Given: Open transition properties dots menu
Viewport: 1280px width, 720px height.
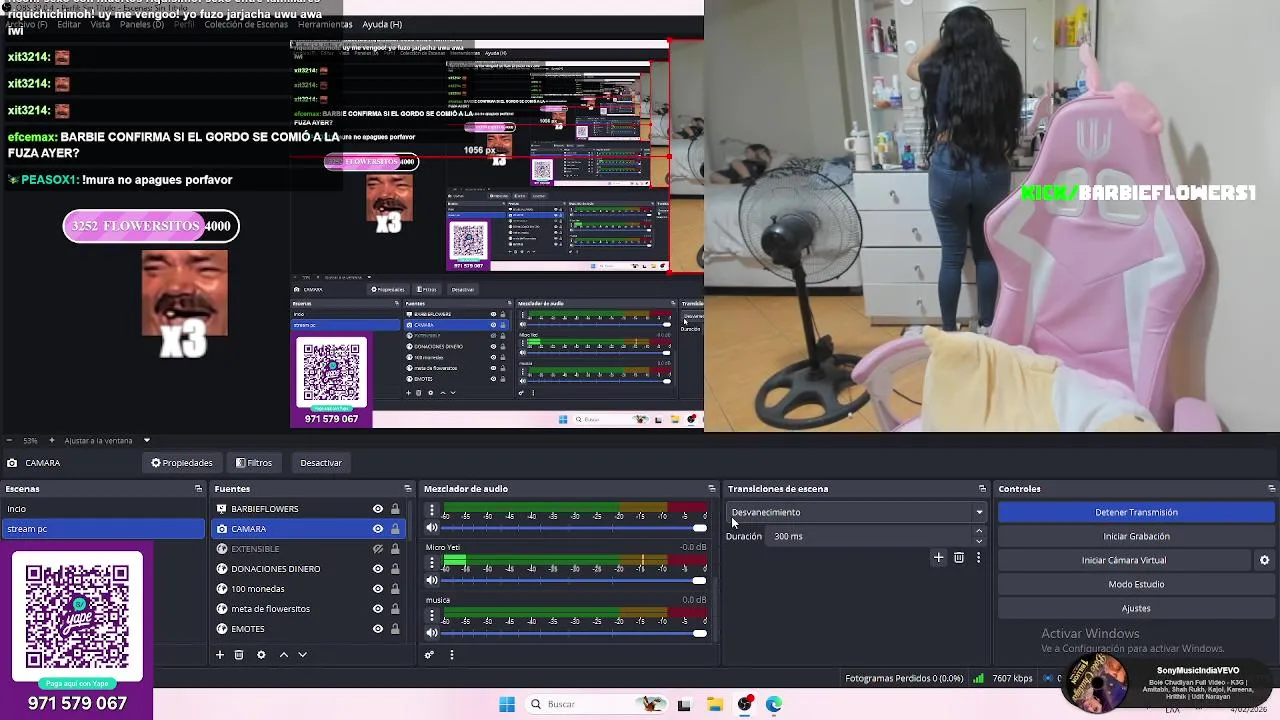Looking at the screenshot, I should [978, 558].
